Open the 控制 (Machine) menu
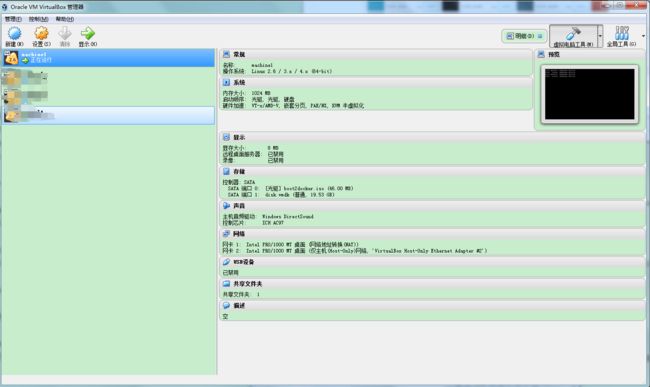 (x=38, y=19)
